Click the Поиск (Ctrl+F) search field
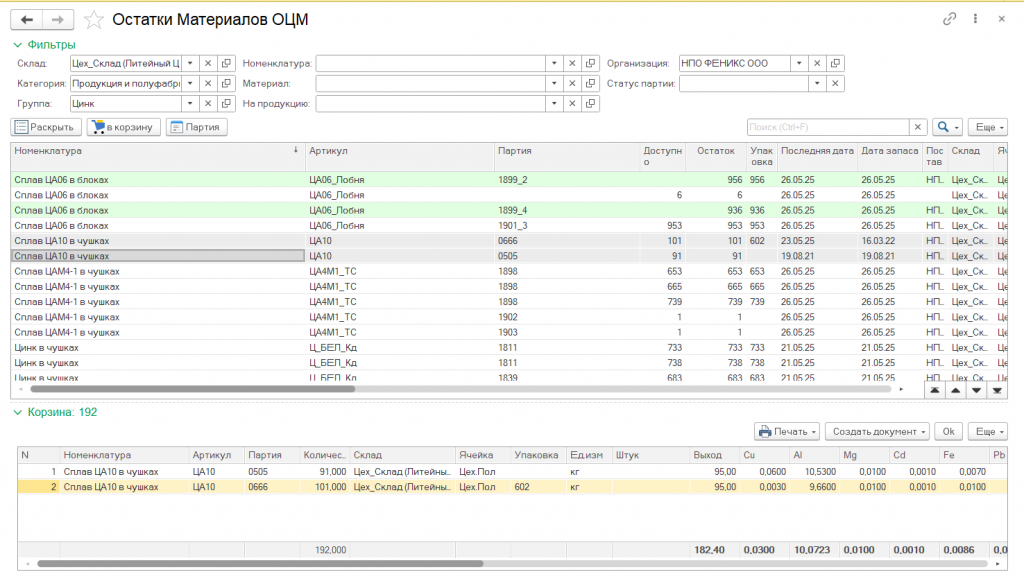This screenshot has width=1024, height=581. 828,127
